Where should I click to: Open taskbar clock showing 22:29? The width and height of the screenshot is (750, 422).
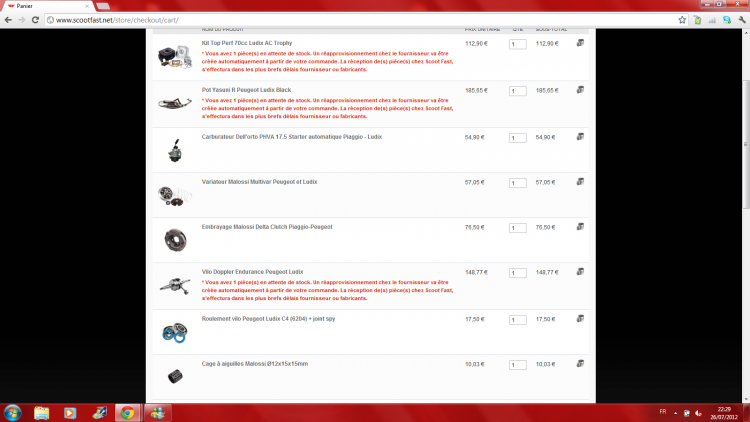[x=724, y=413]
